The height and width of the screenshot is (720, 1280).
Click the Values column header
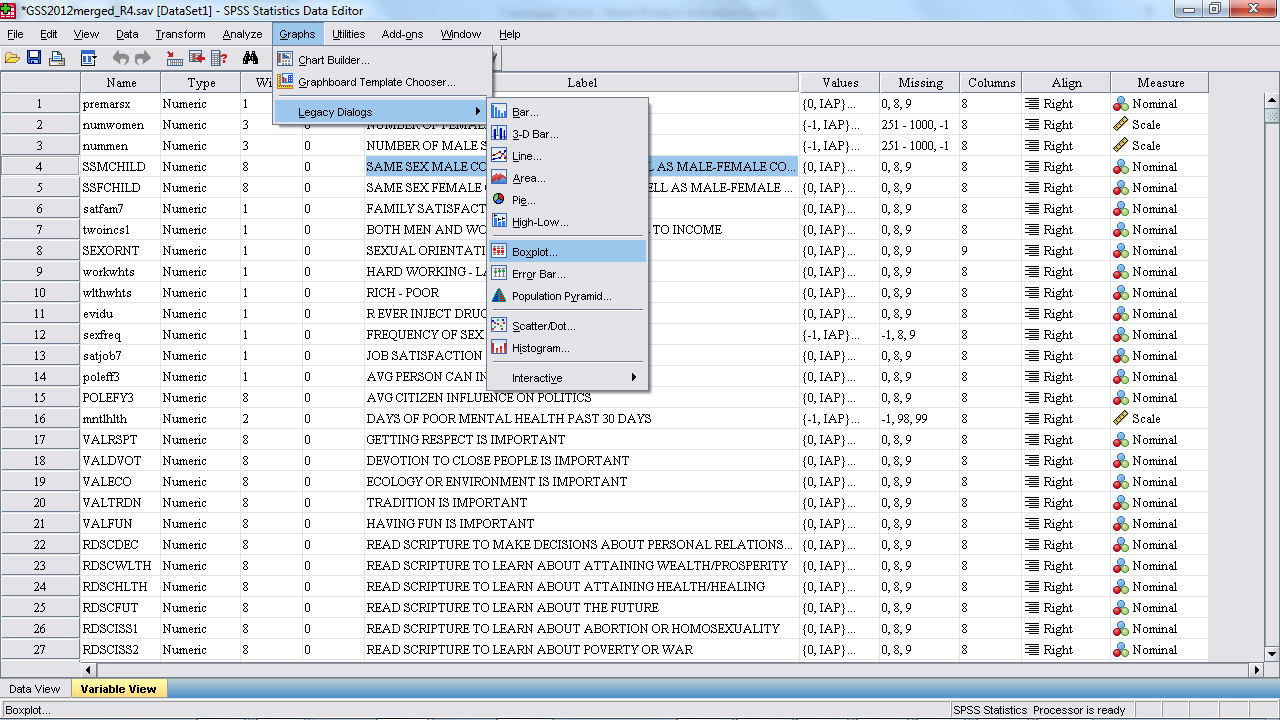coord(840,83)
